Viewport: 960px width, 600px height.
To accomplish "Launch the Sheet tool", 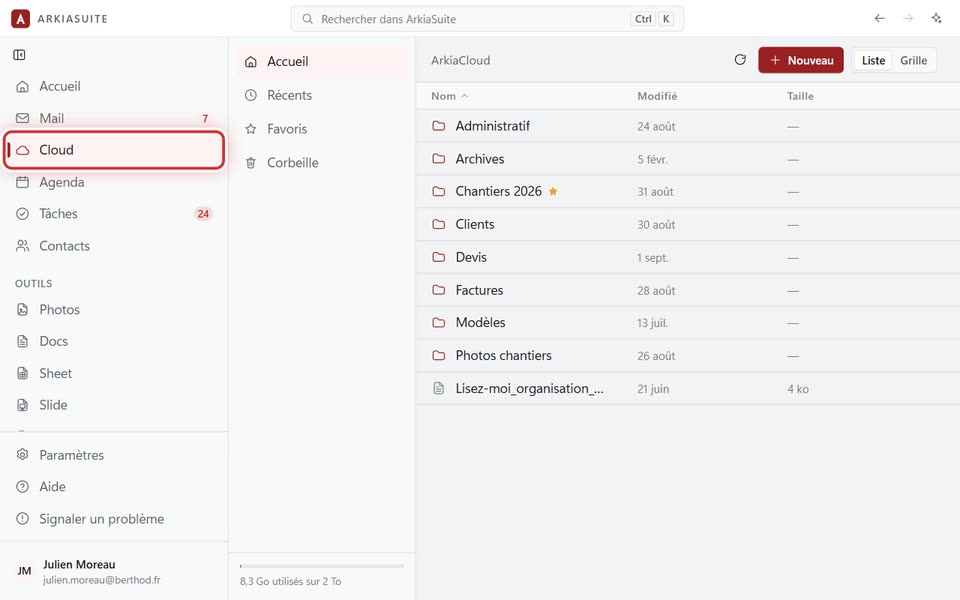I will [x=114, y=373].
